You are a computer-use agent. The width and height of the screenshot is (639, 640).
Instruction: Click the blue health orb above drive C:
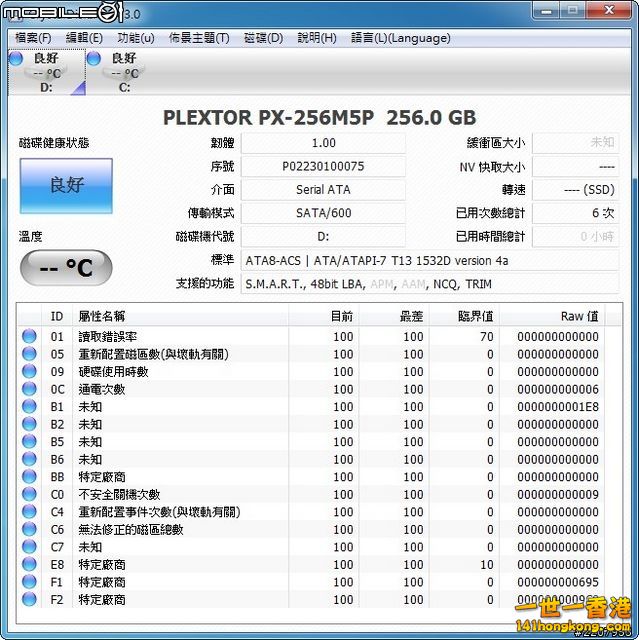(94, 59)
